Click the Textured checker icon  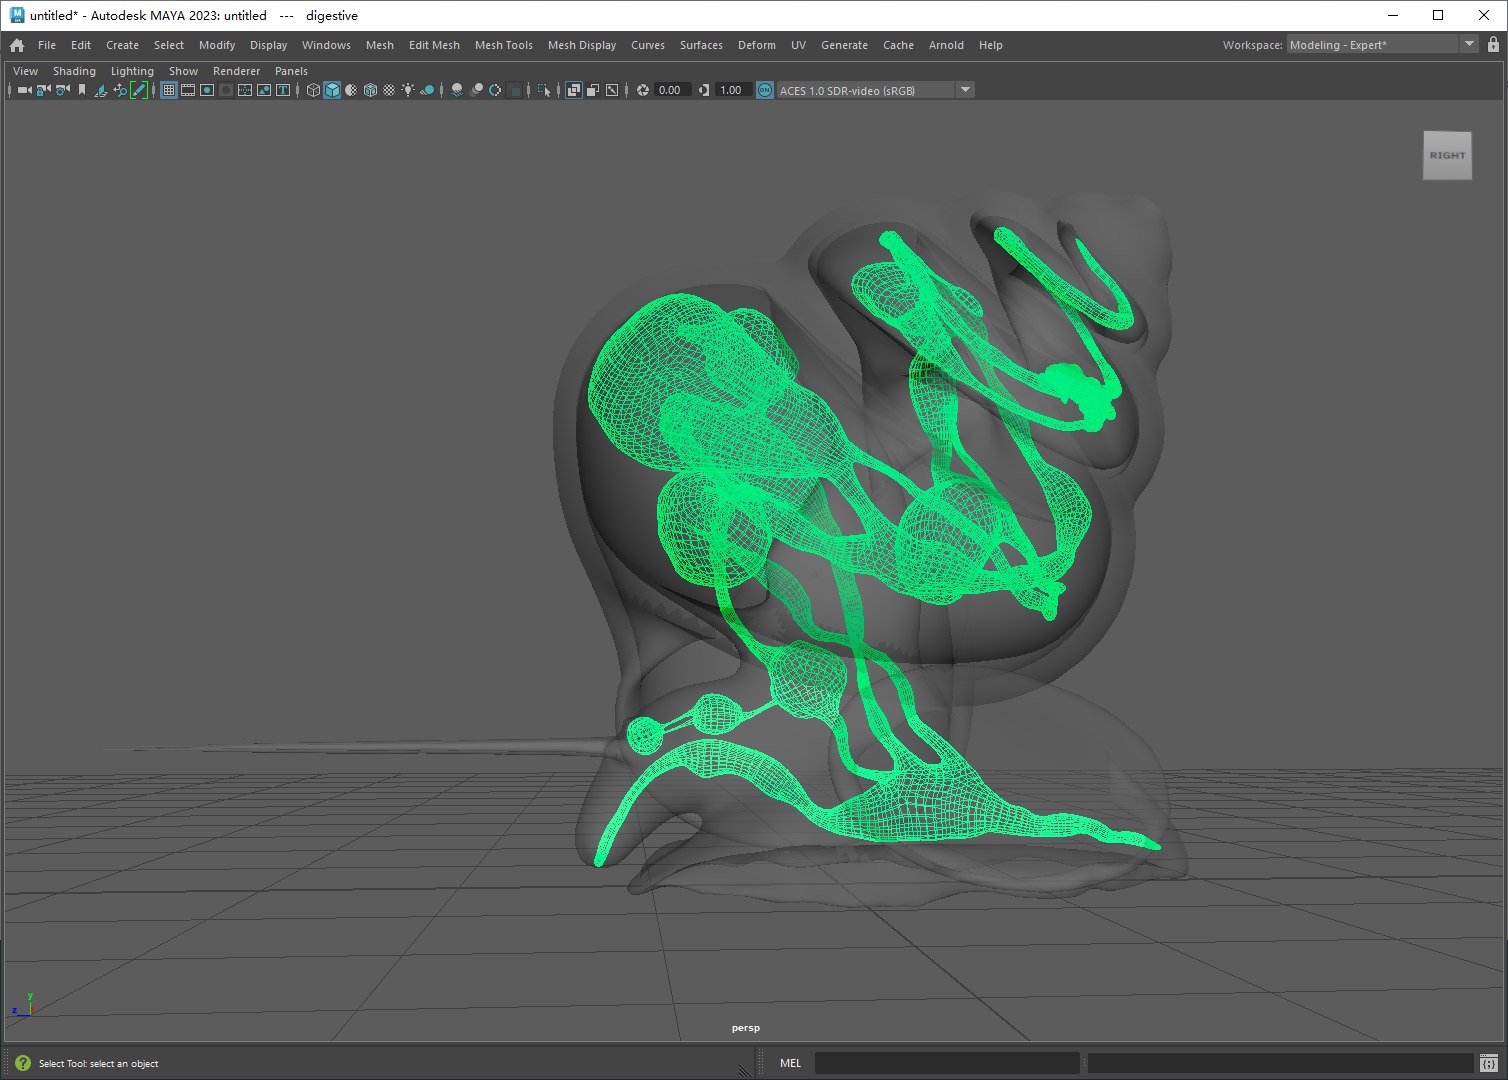pyautogui.click(x=389, y=90)
